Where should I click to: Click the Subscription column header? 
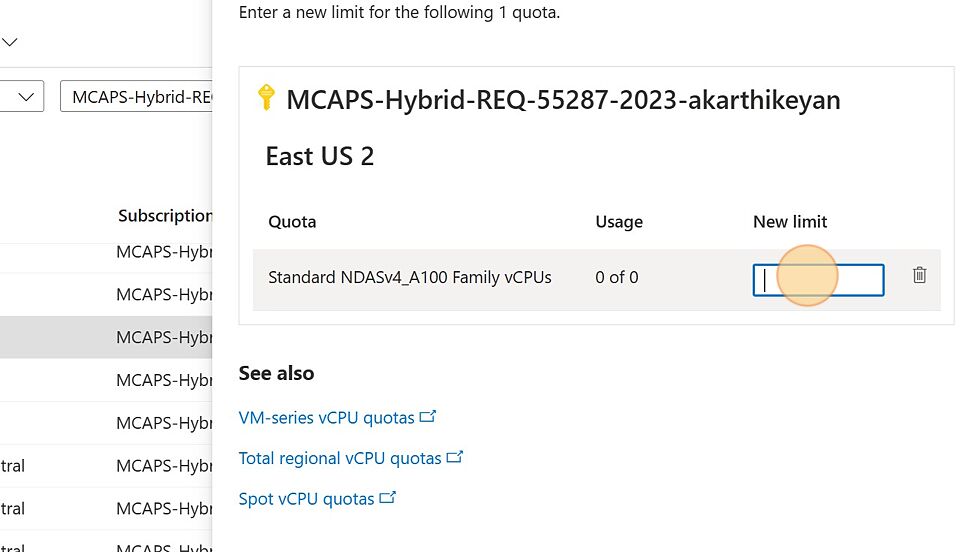[165, 216]
